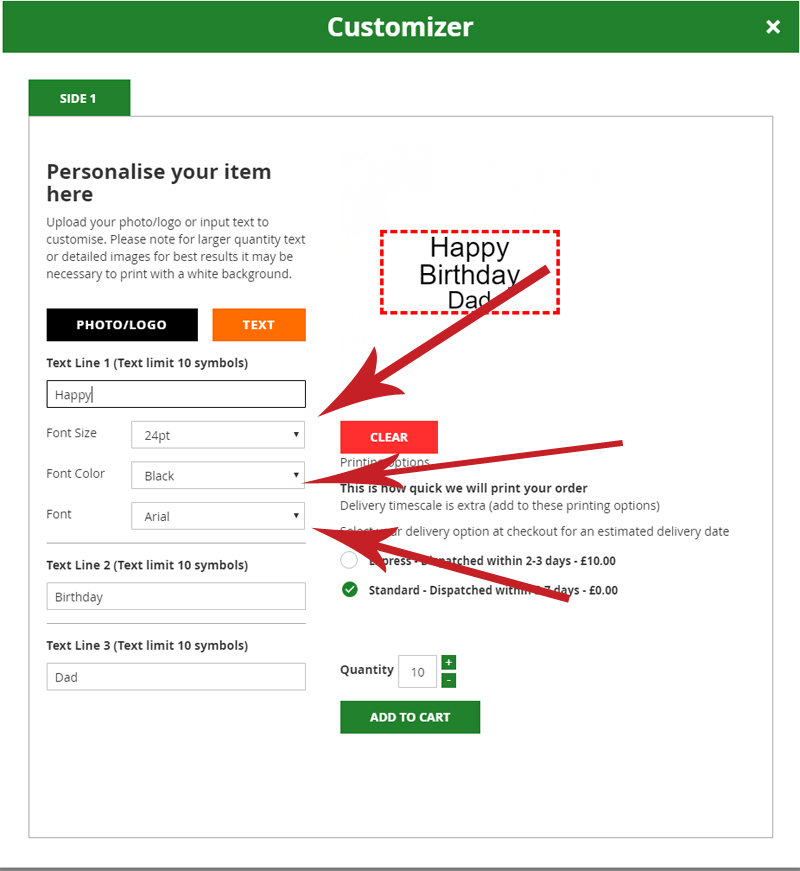This screenshot has width=800, height=871.
Task: Close the Customizer dialog with X
Action: (x=772, y=27)
